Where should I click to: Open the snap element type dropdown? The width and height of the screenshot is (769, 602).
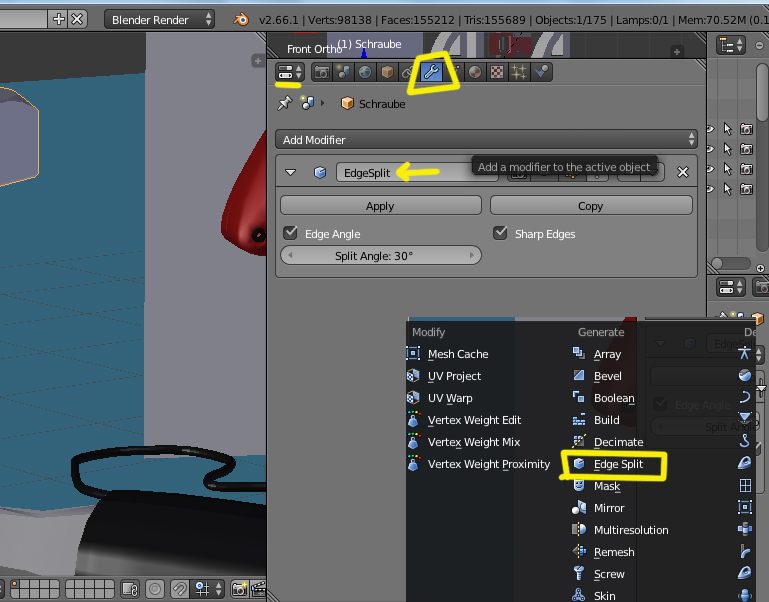(x=208, y=589)
